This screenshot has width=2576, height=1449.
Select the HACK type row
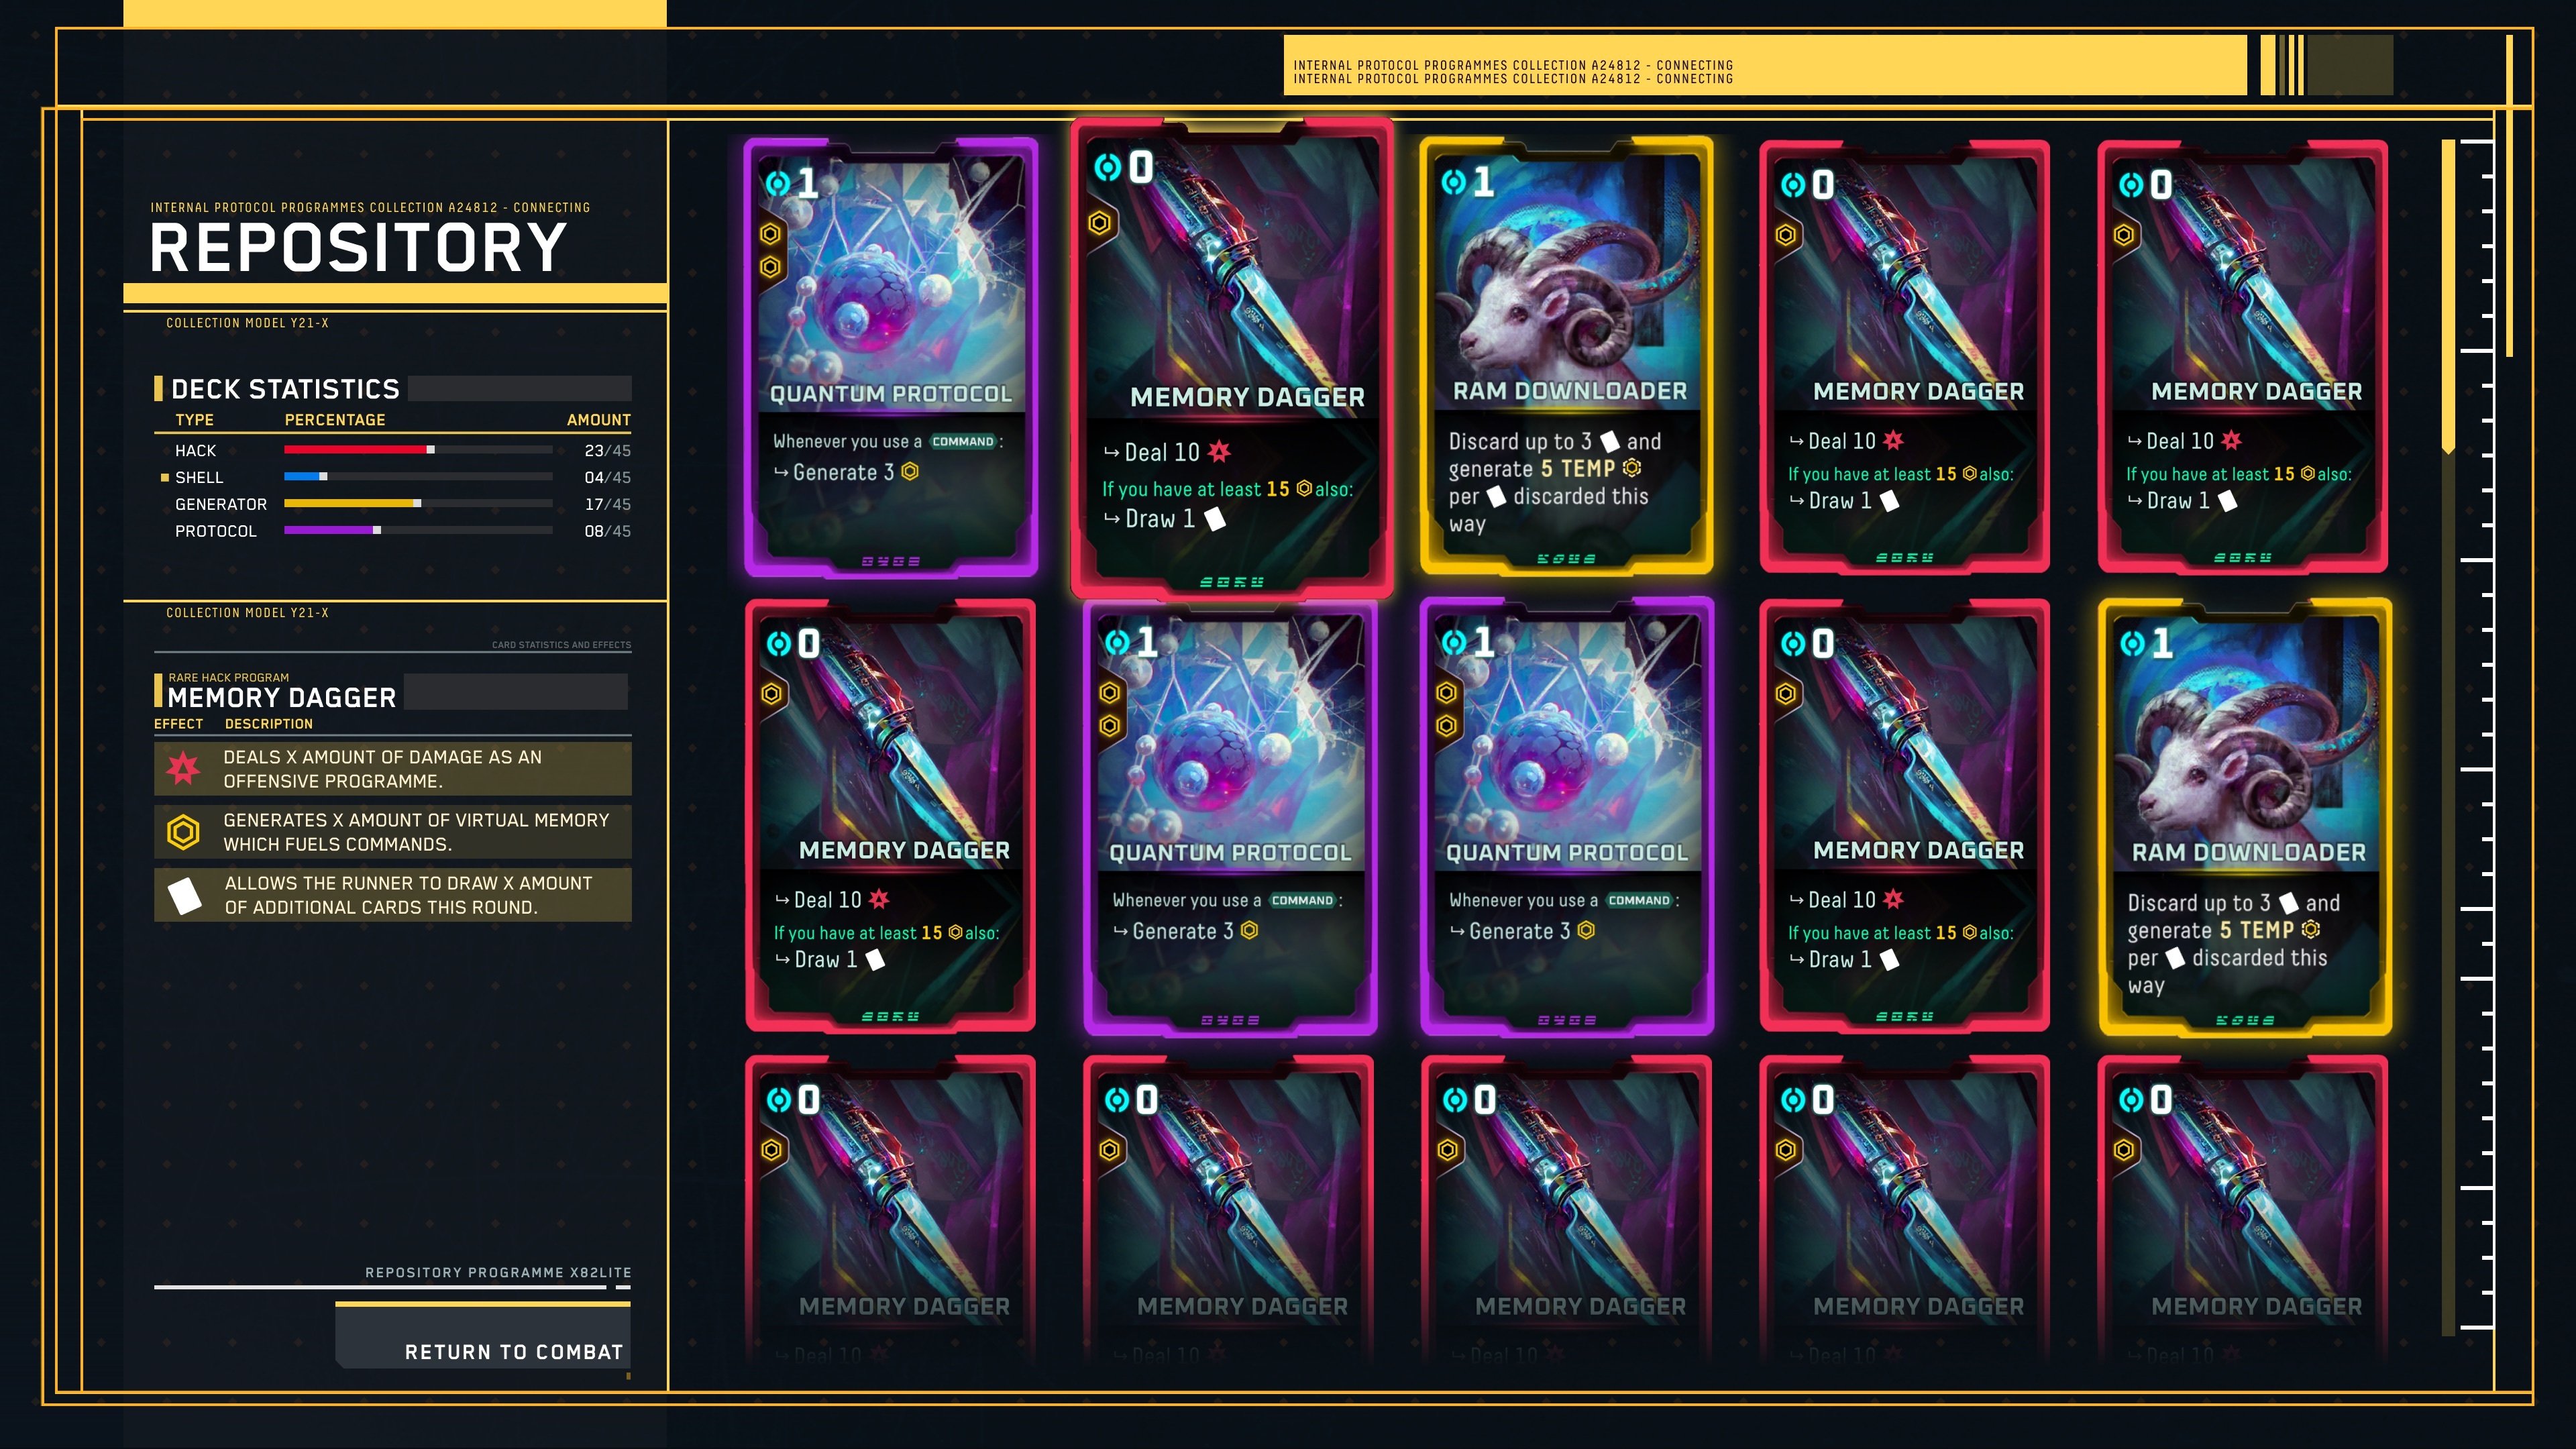pyautogui.click(x=393, y=450)
